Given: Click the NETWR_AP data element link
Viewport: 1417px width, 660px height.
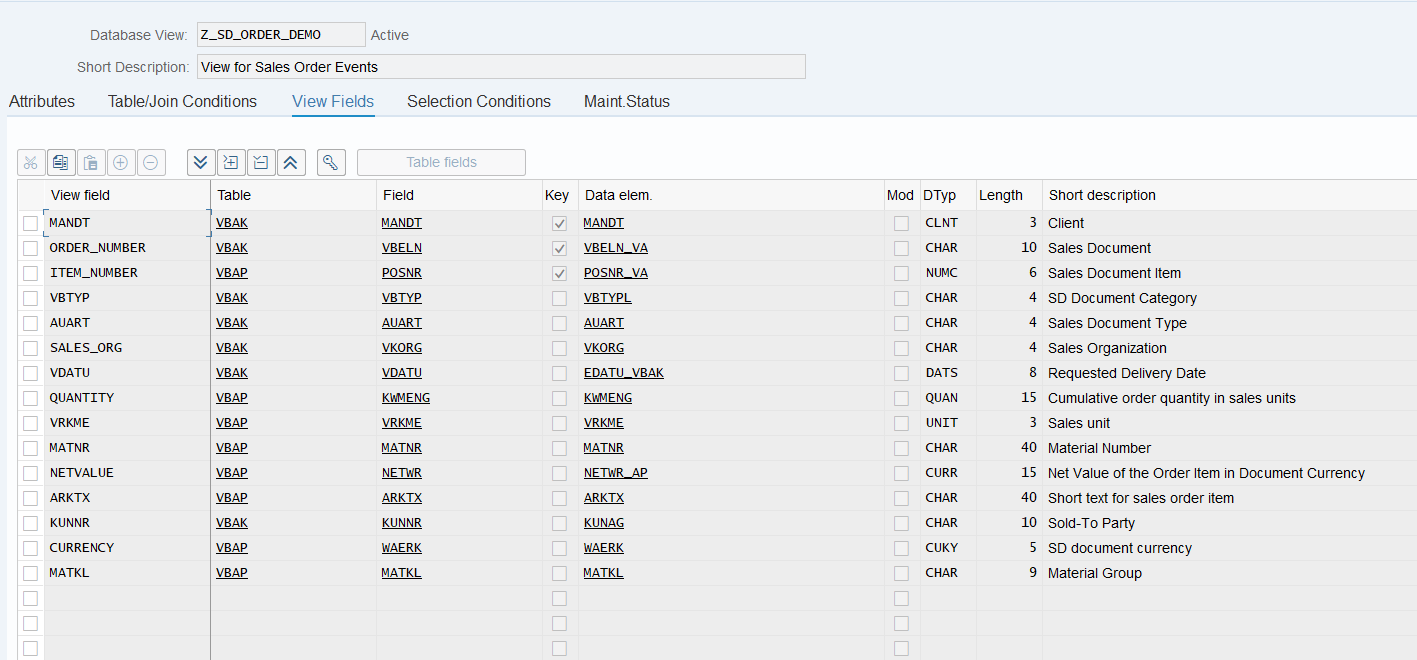Looking at the screenshot, I should click(616, 473).
